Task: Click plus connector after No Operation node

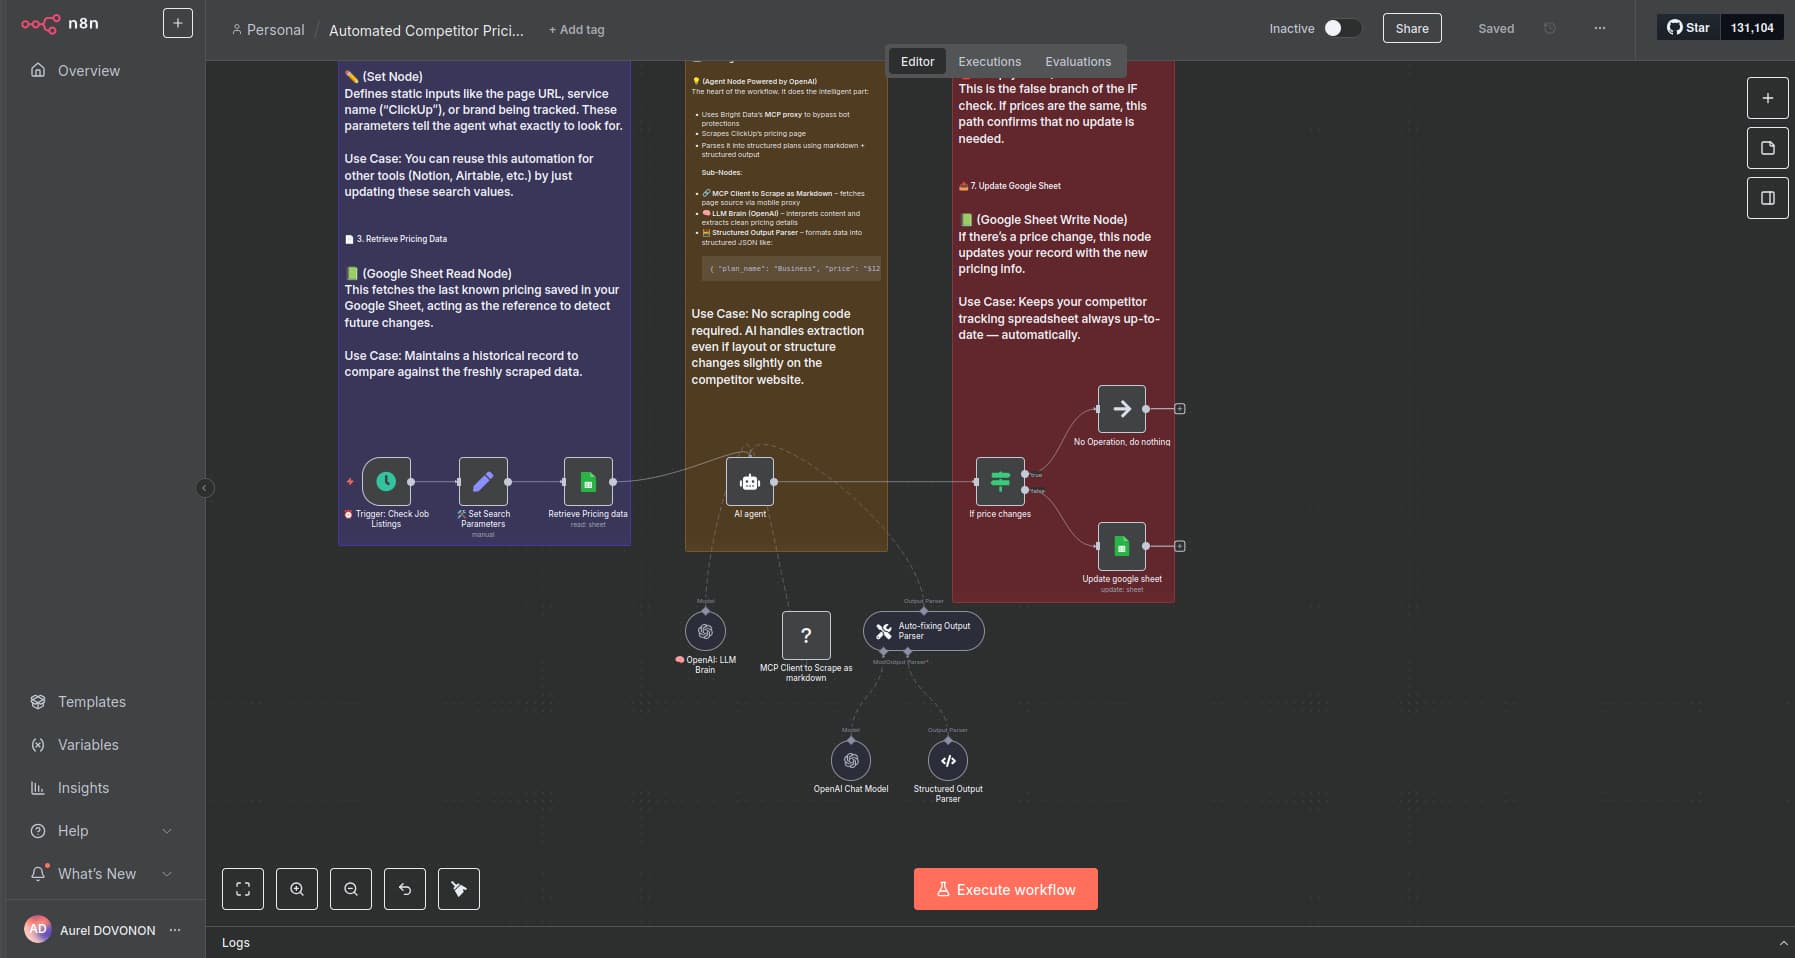Action: (x=1180, y=409)
